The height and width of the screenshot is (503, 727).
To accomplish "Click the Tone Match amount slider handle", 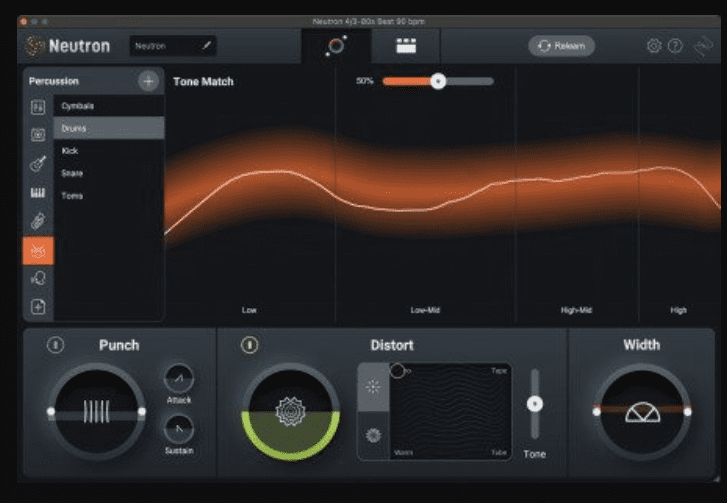I will [x=438, y=82].
